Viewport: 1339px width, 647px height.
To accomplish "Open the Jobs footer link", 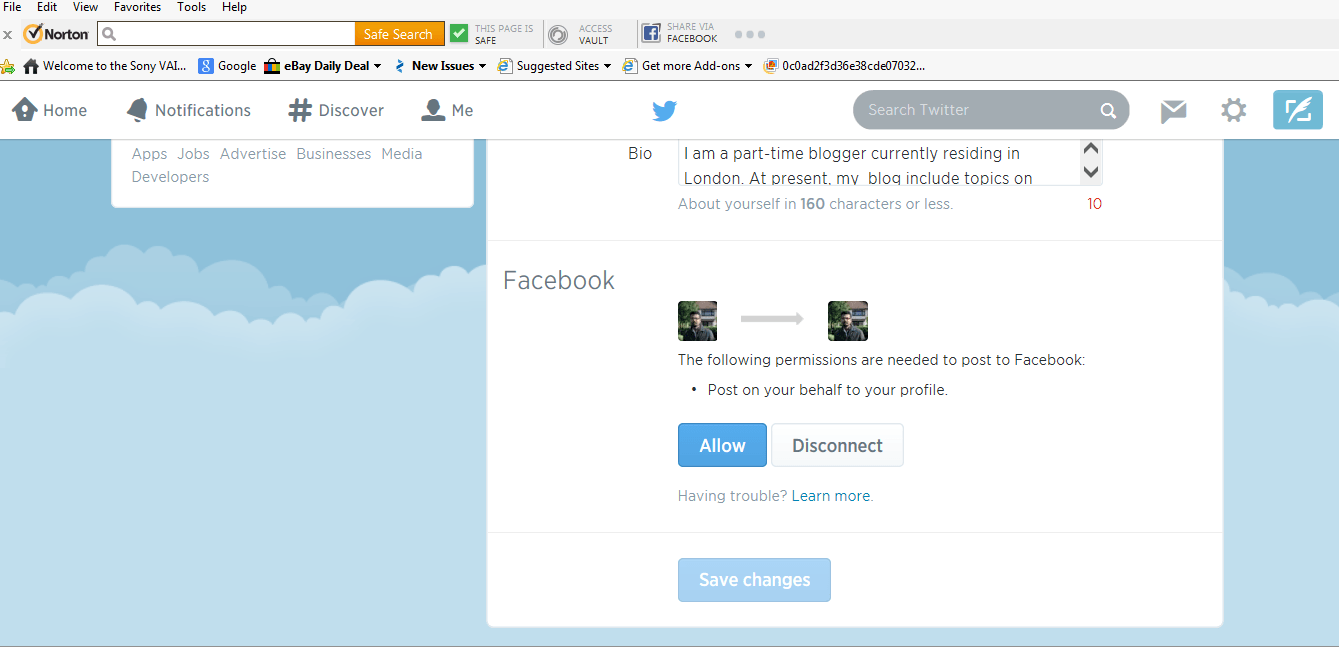I will pos(193,154).
